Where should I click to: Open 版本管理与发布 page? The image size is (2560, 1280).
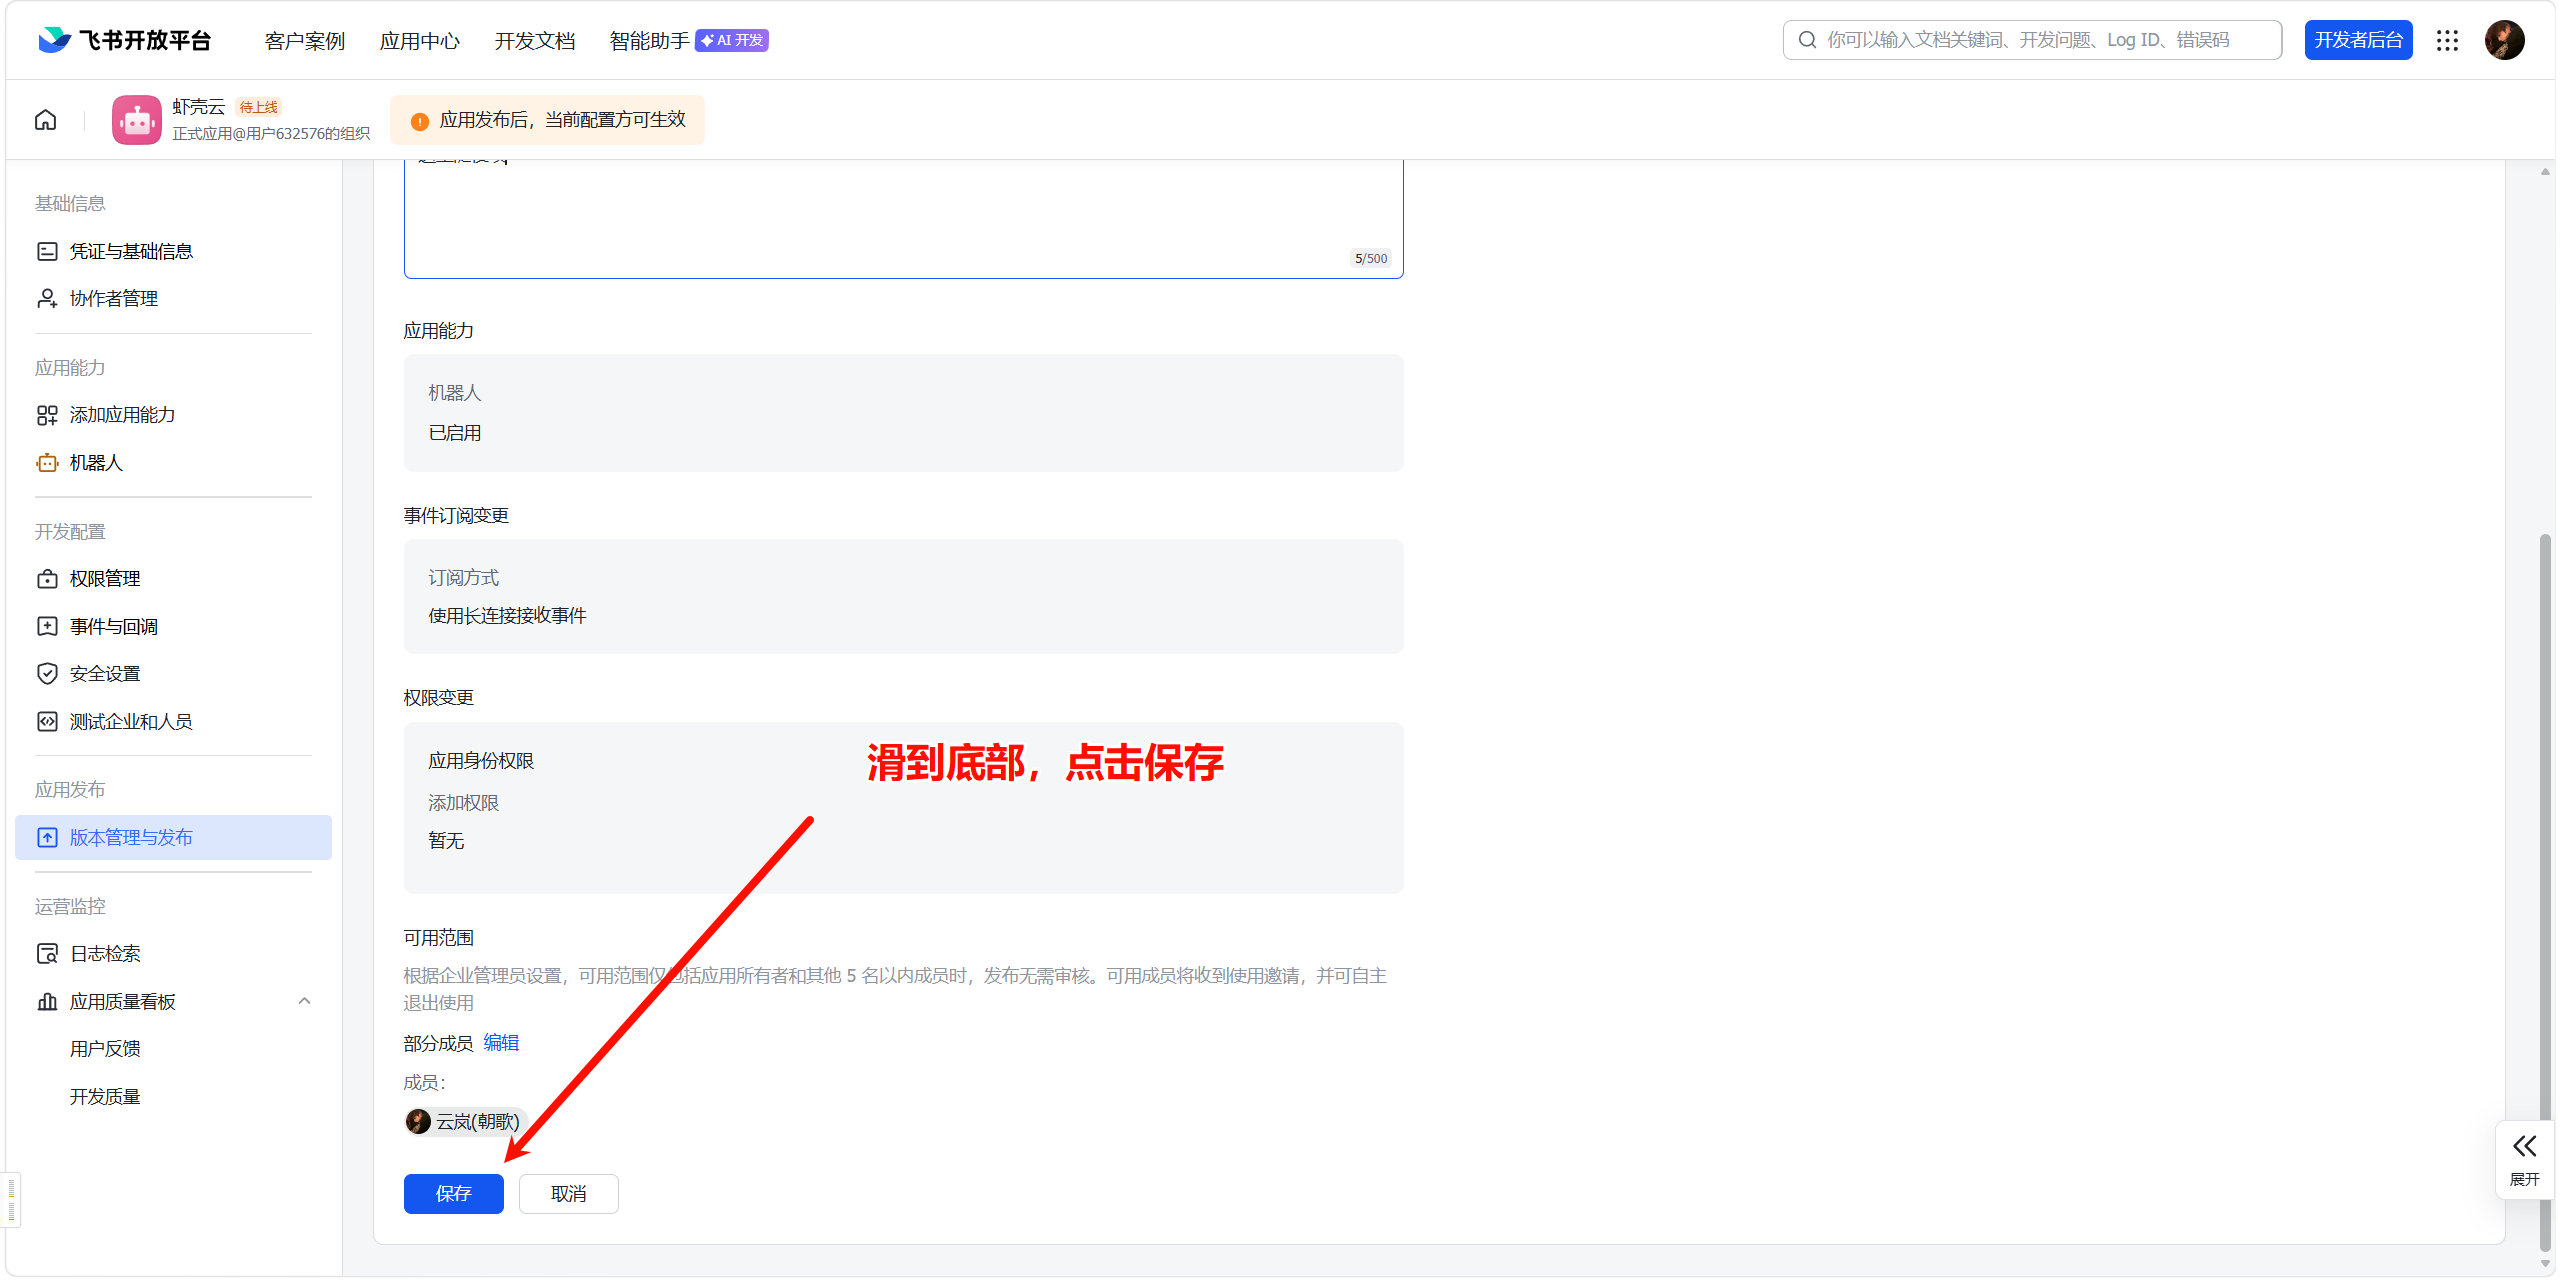(131, 837)
